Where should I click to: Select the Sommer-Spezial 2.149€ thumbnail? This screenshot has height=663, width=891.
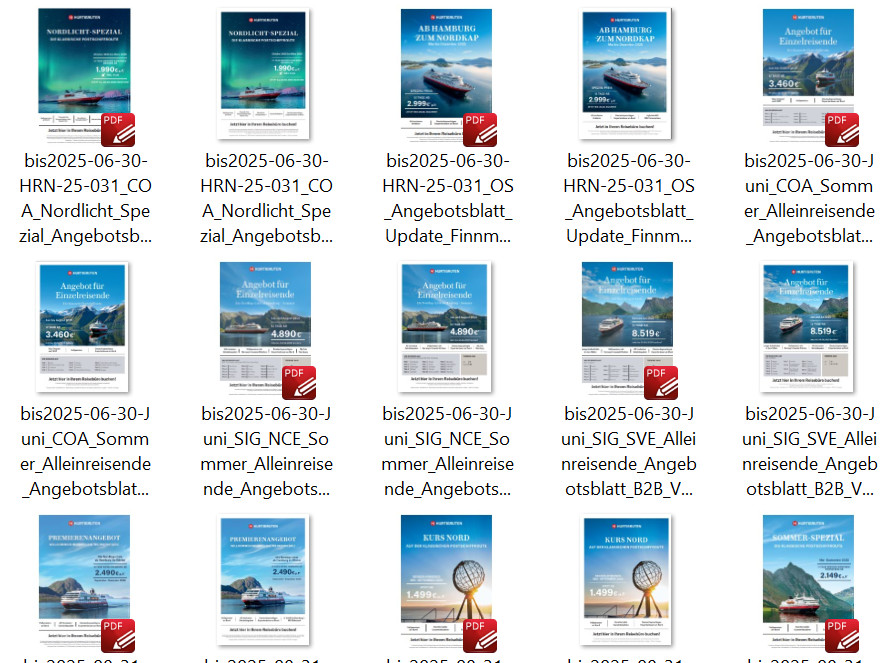(808, 581)
